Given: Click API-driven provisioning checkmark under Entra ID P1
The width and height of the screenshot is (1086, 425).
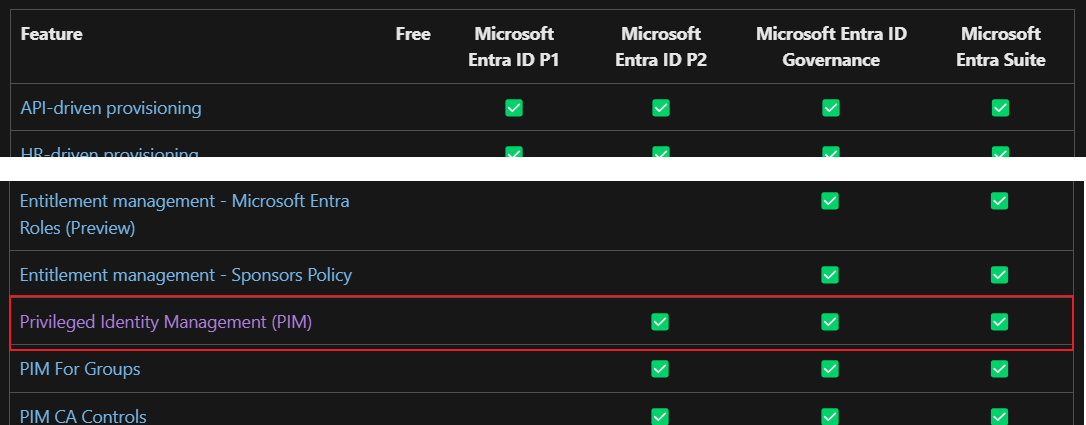Looking at the screenshot, I should click(x=514, y=108).
